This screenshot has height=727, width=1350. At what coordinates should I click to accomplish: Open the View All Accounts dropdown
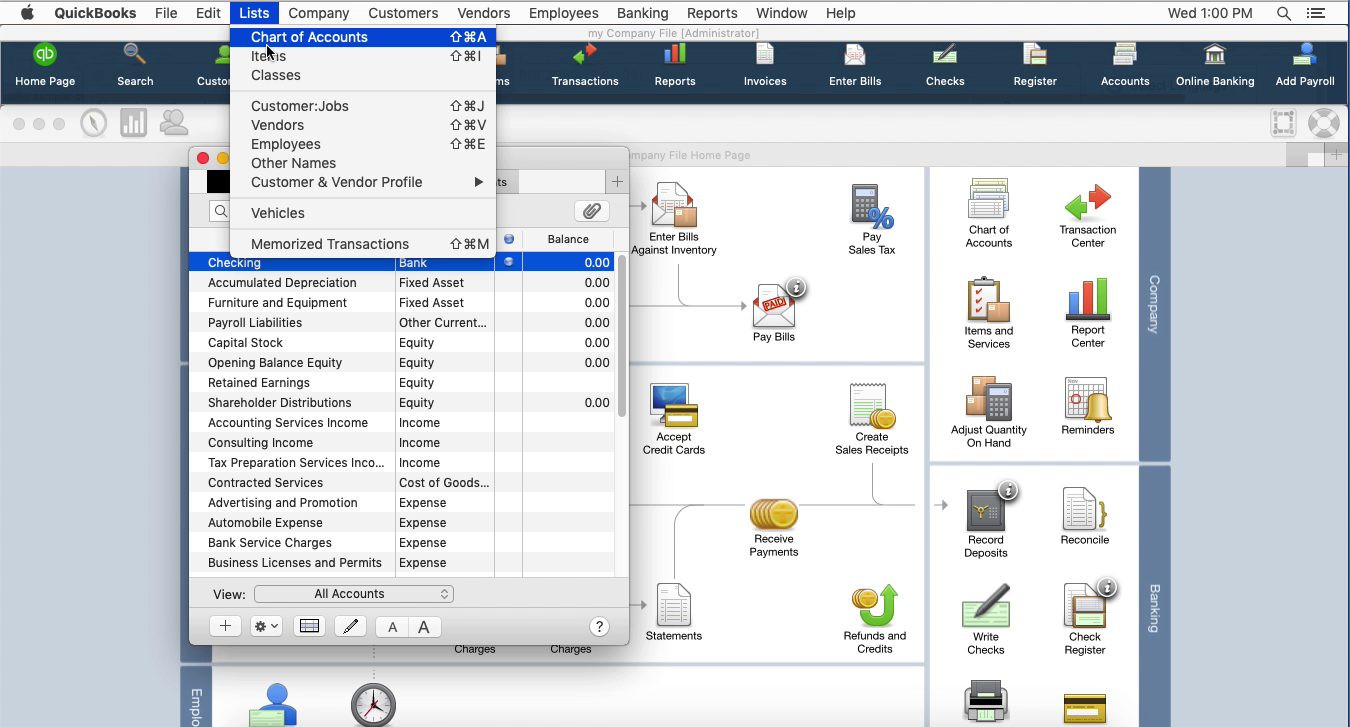coord(354,594)
